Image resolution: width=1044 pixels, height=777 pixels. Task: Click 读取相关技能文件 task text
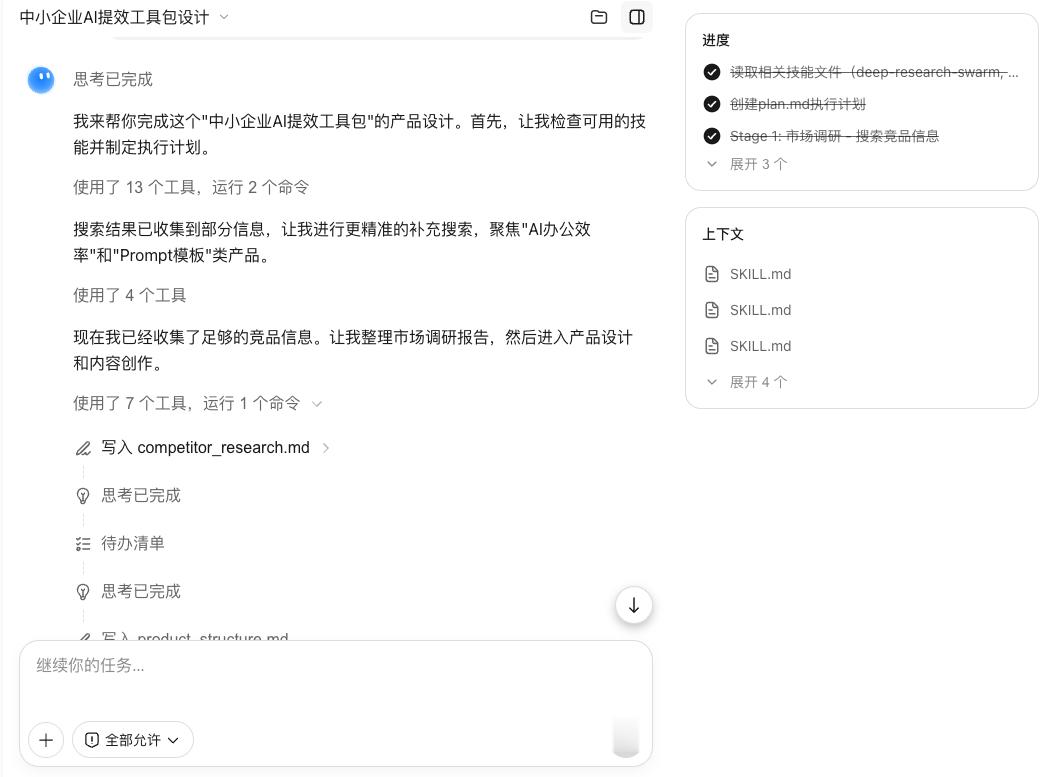[x=874, y=72]
